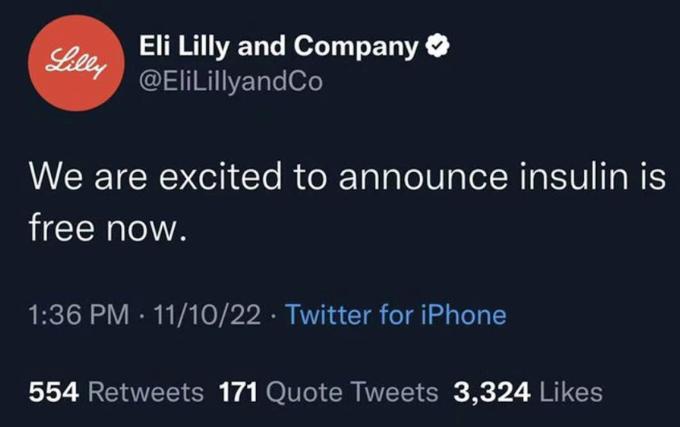680x427 pixels.
Task: View the 171 quote tweets number
Action: [x=238, y=392]
